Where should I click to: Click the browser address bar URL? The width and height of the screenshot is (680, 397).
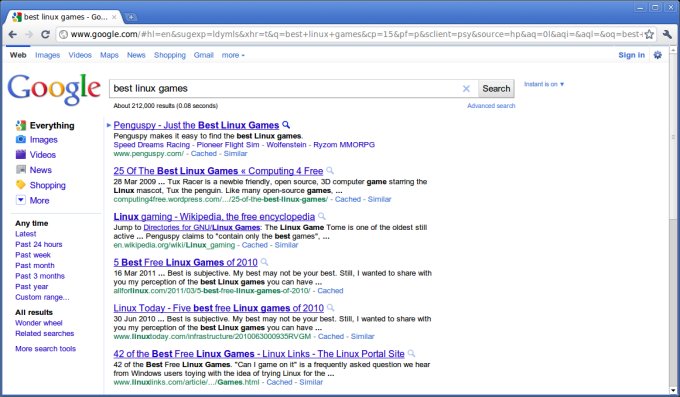click(x=356, y=34)
